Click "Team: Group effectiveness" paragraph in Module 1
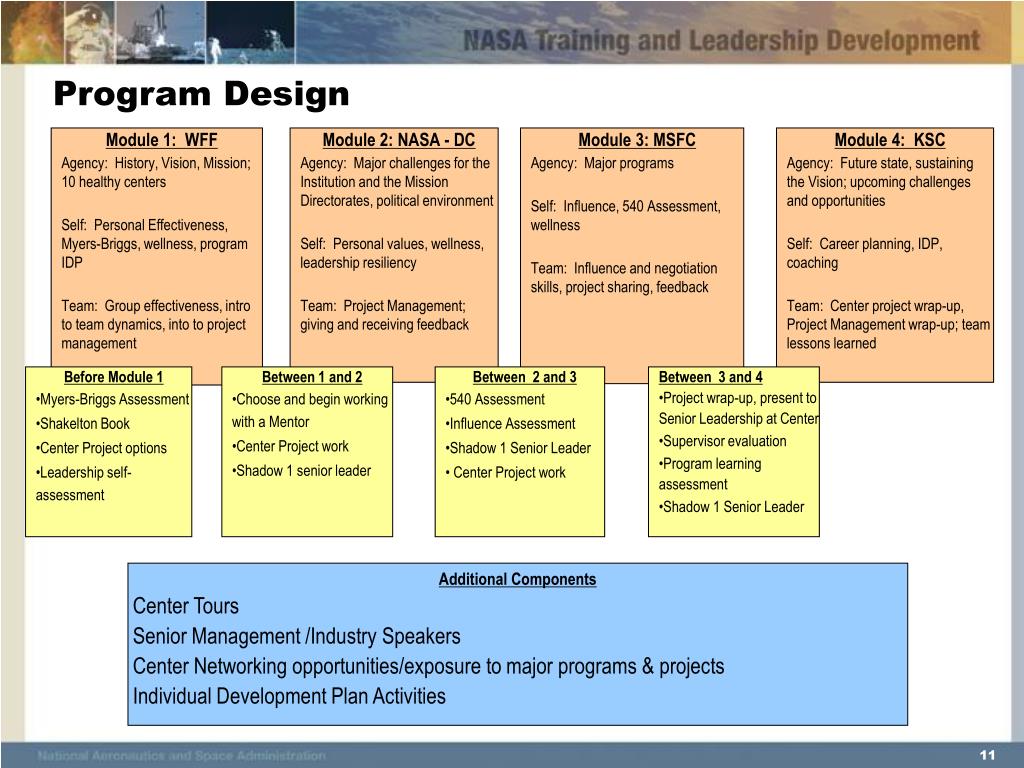Viewport: 1024px width, 768px height. 156,325
